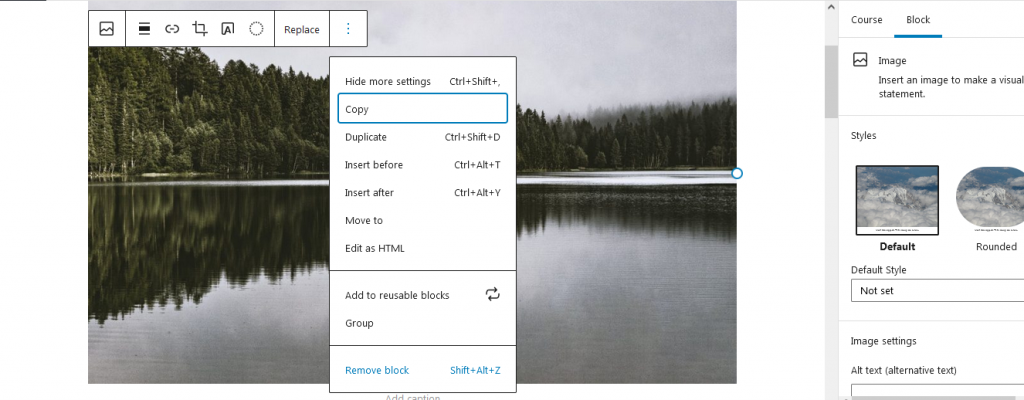Click the image resize handle circle

[737, 174]
